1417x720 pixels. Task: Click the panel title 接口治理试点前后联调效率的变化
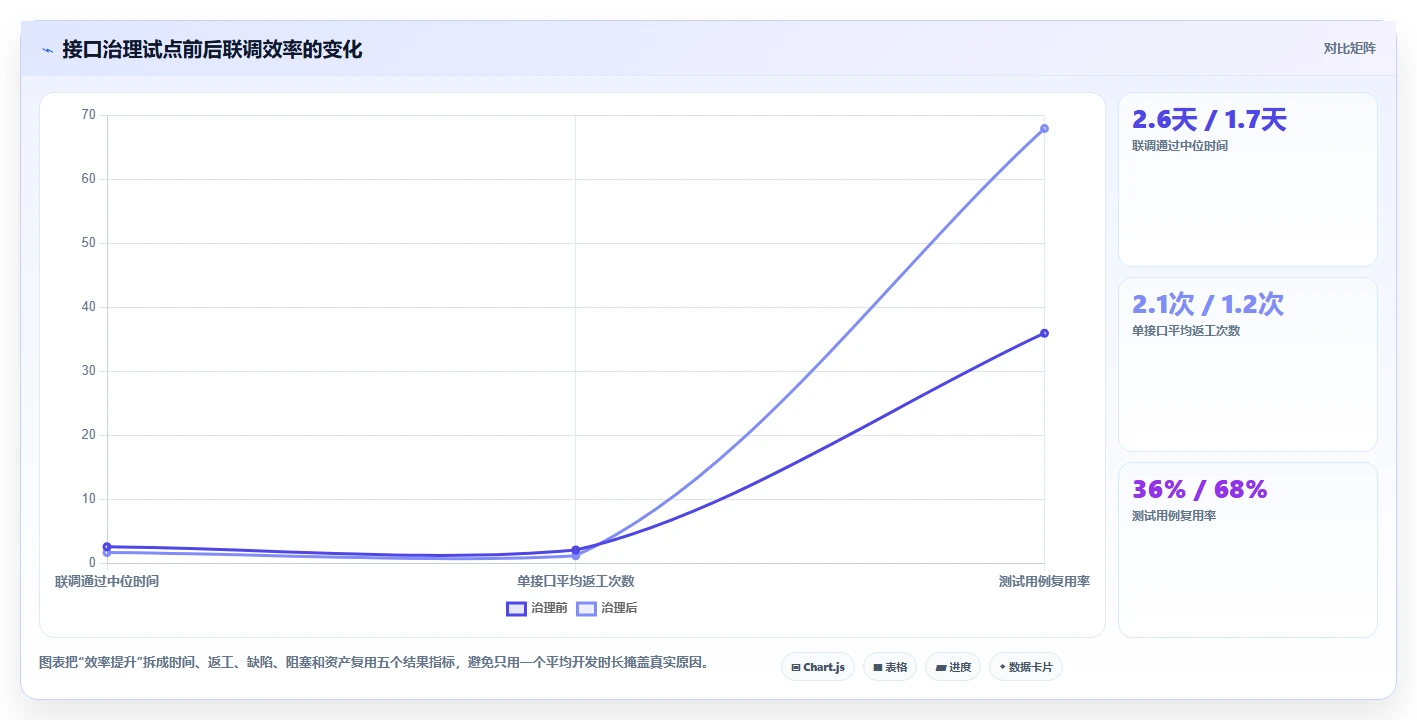212,50
